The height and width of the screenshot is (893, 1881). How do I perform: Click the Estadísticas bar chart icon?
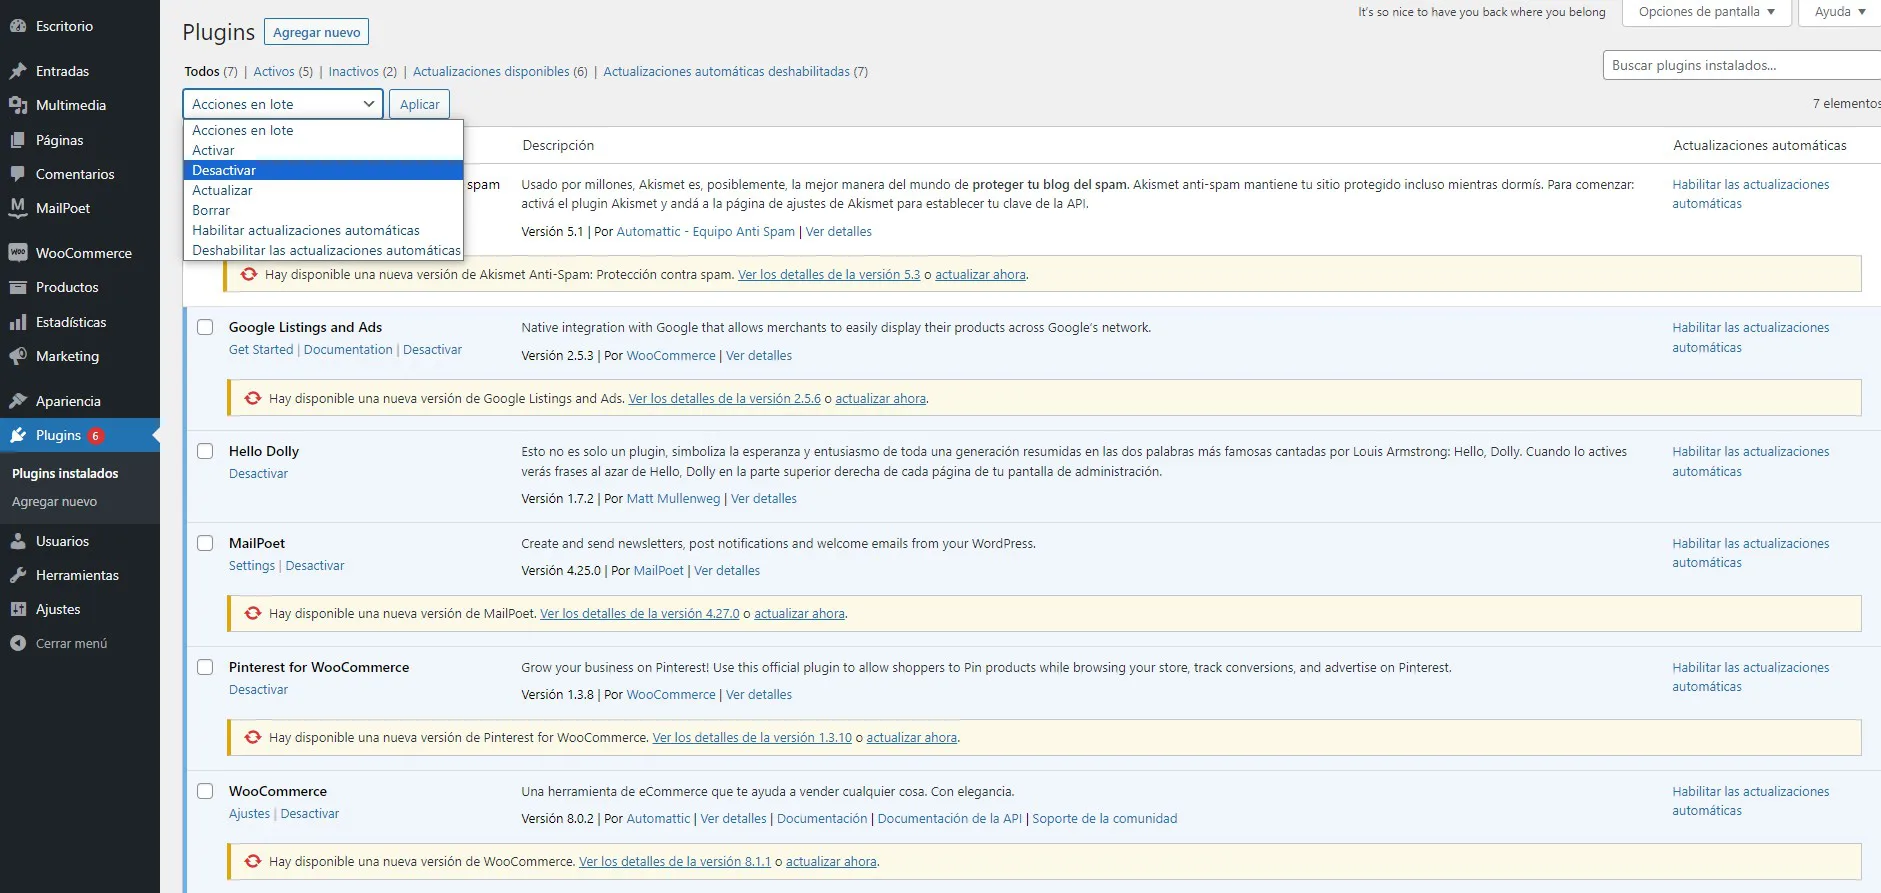(18, 322)
